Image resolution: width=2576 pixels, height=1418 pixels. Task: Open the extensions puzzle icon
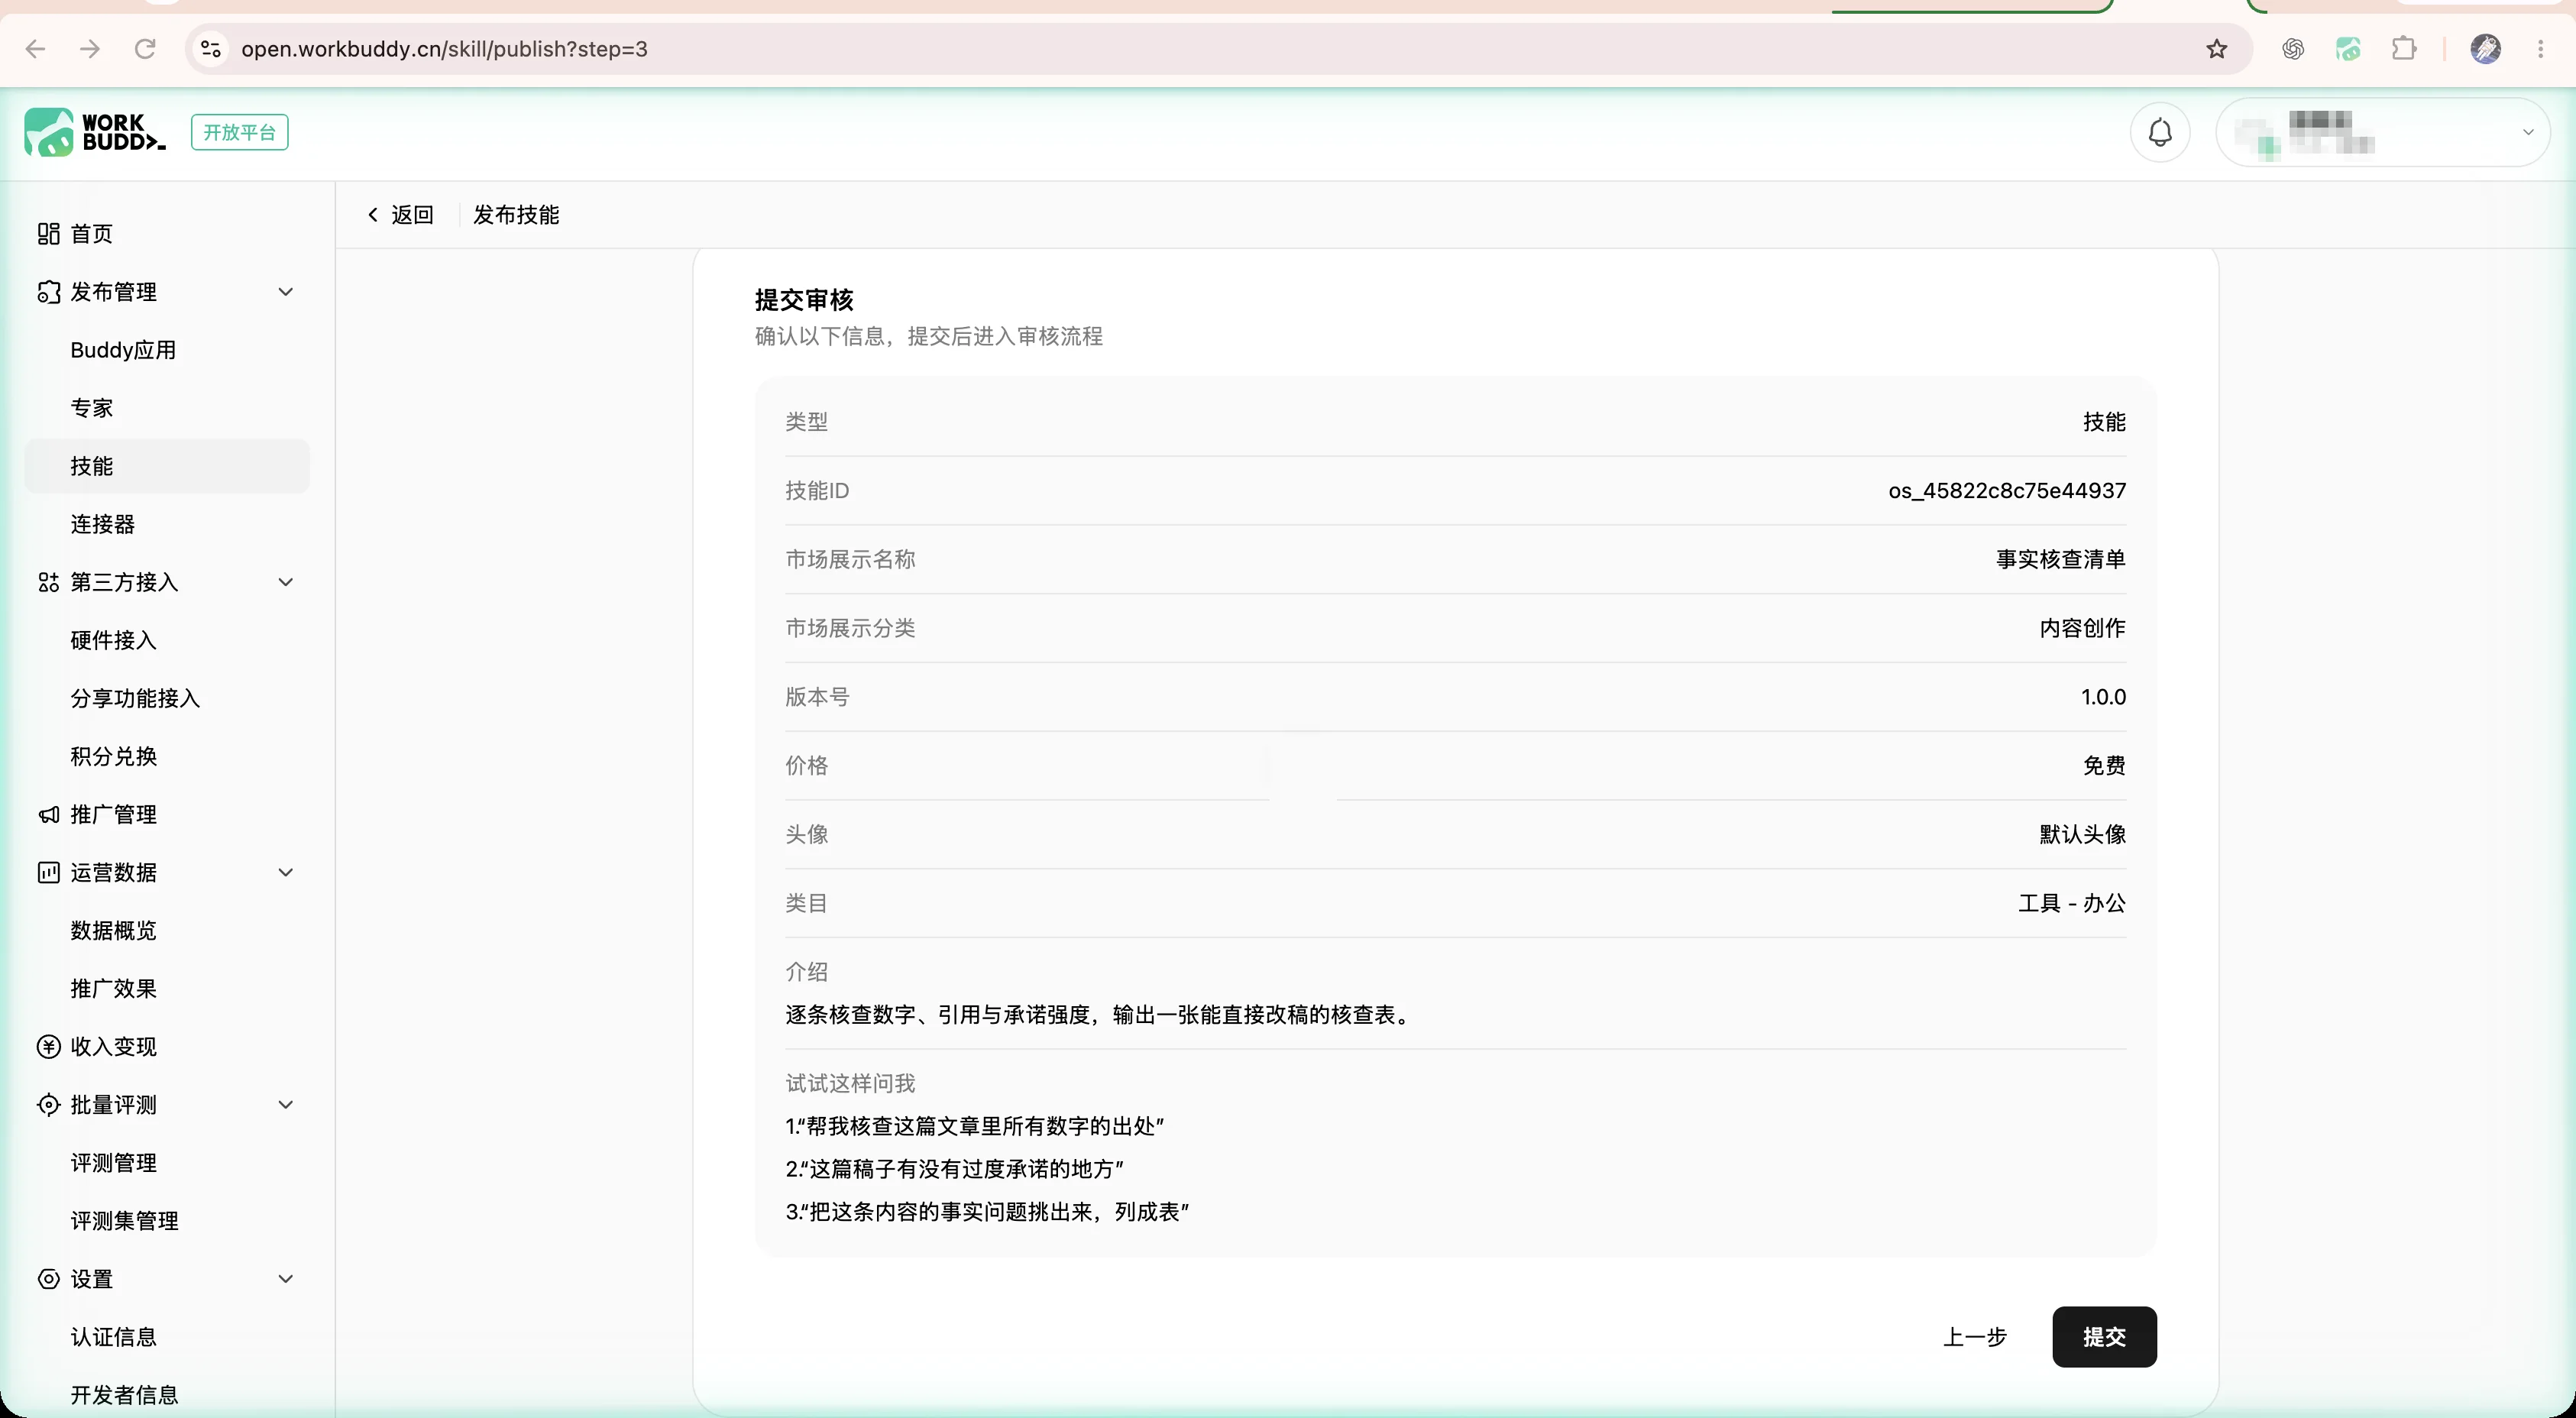(x=2404, y=49)
